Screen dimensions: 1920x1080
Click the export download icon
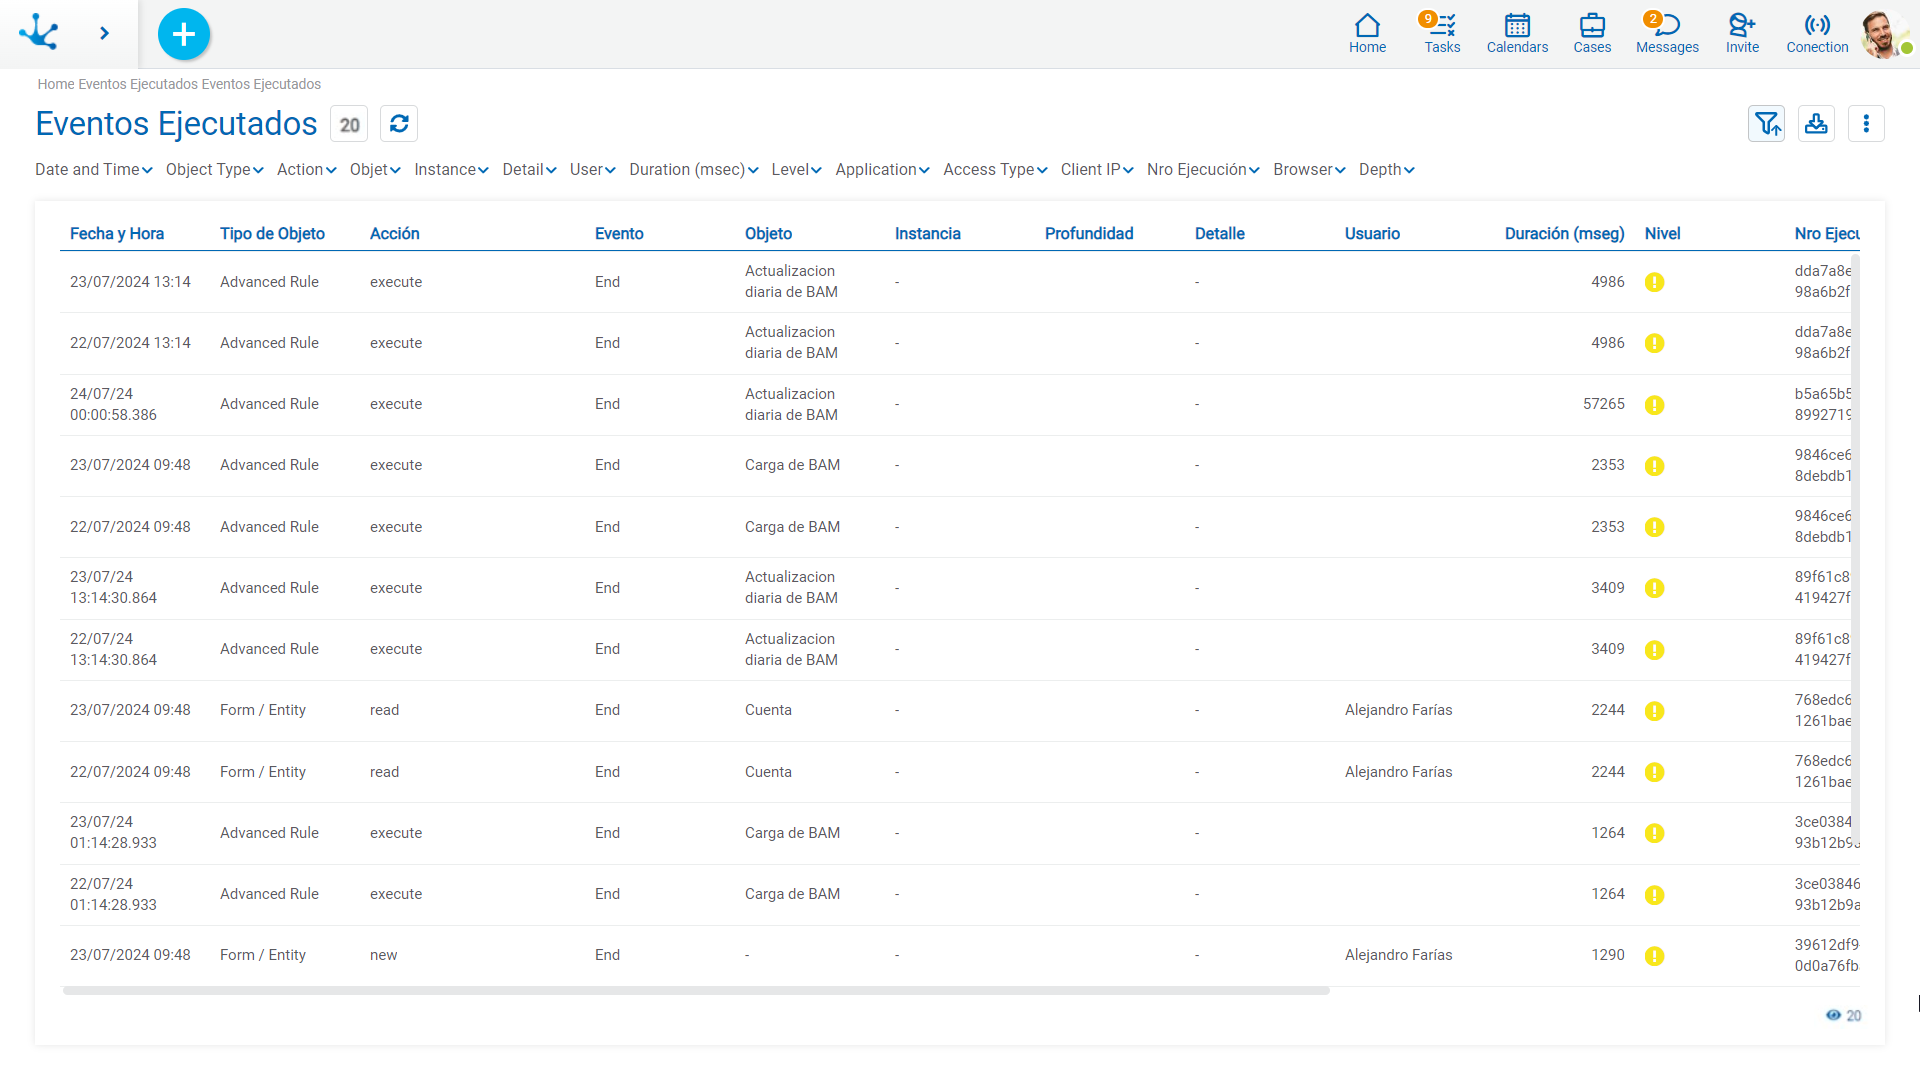click(1816, 124)
